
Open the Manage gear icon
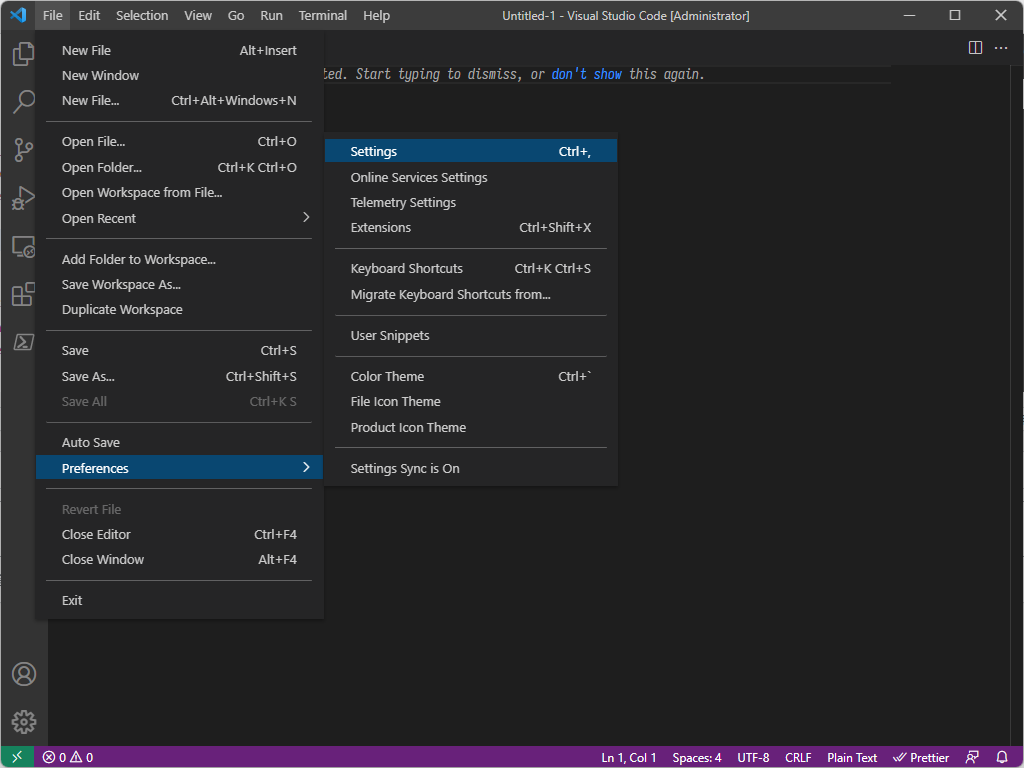coord(24,722)
